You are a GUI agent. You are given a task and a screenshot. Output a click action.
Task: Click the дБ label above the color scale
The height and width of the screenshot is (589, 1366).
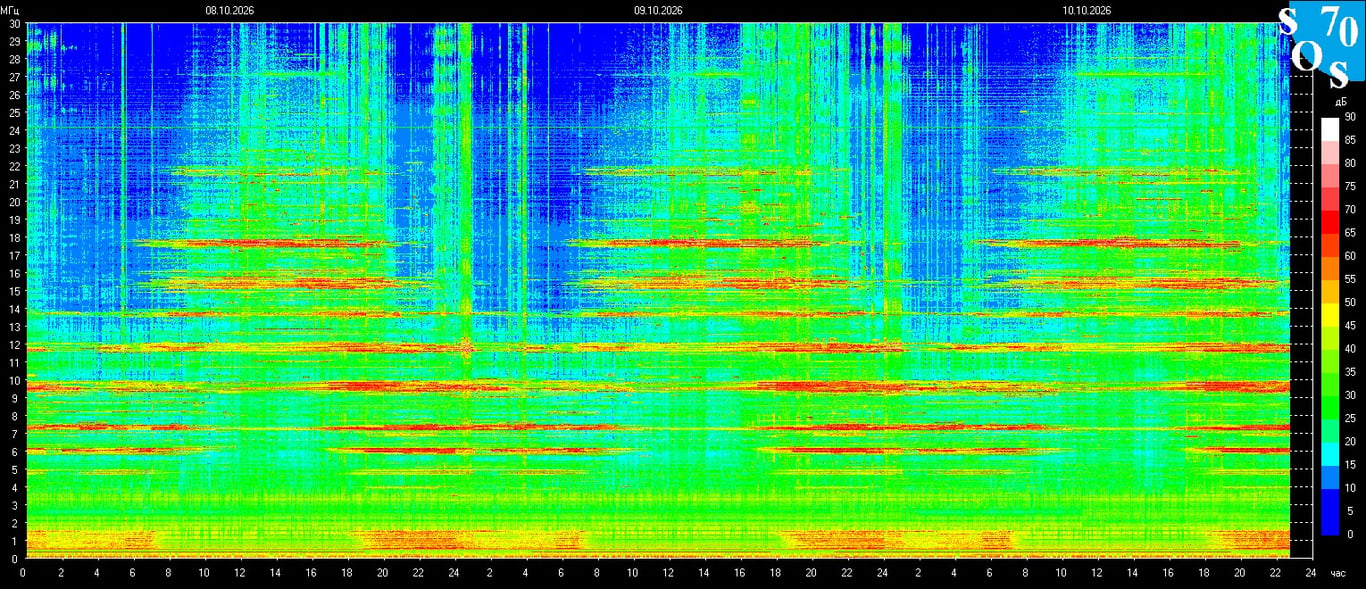tap(1341, 103)
